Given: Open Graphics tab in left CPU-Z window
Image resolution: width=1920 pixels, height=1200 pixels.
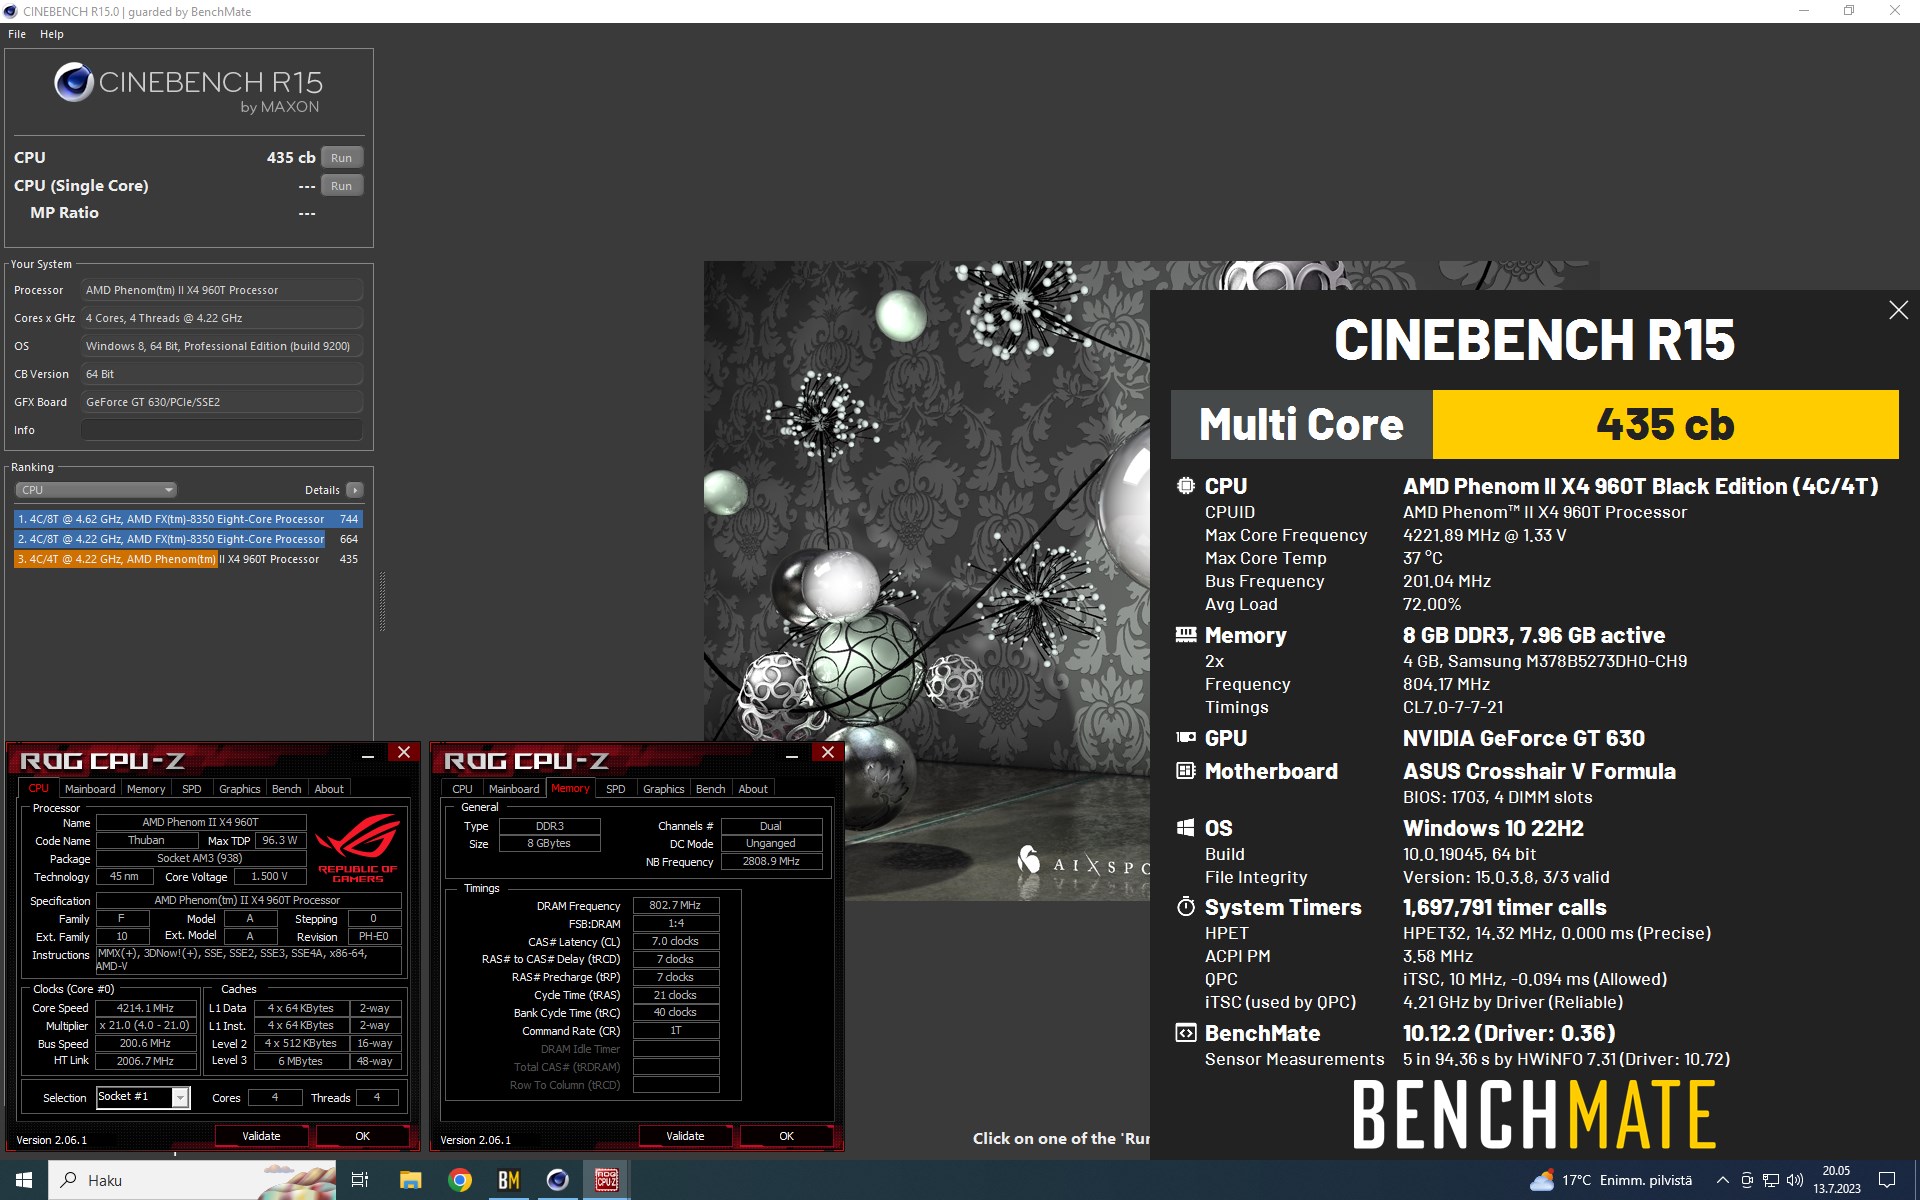Looking at the screenshot, I should click(239, 789).
